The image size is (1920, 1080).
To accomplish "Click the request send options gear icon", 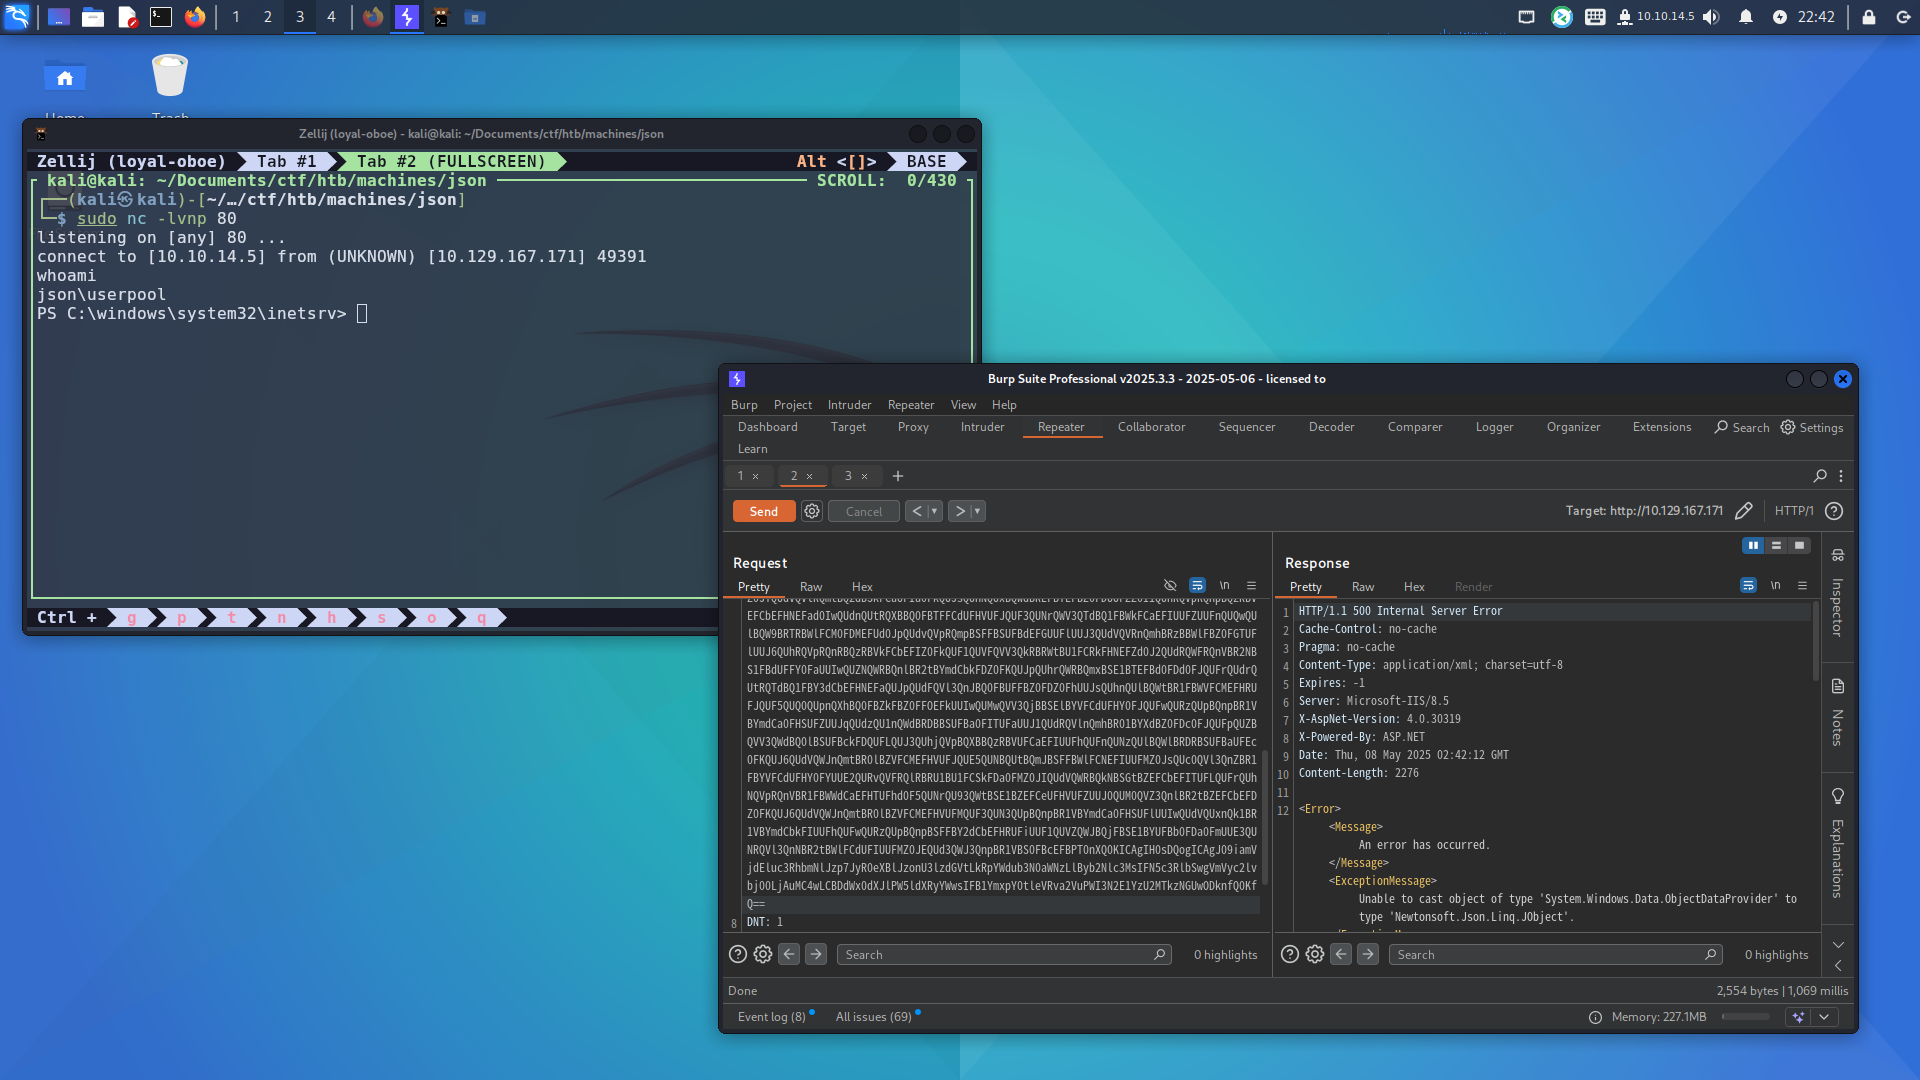I will click(812, 511).
